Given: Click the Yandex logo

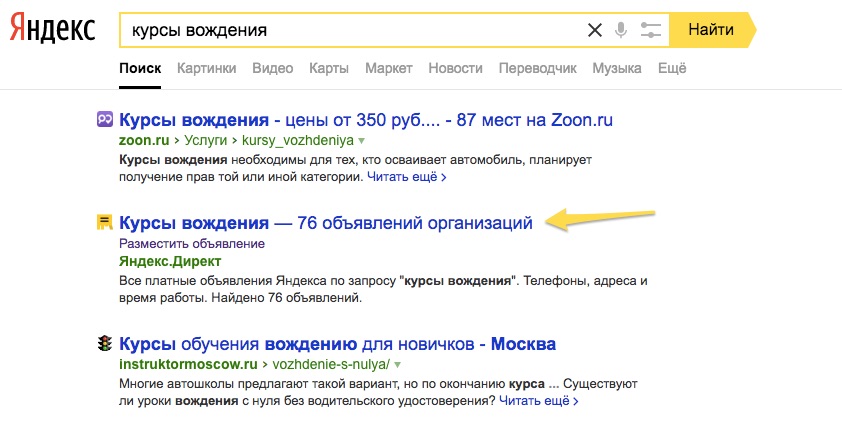Looking at the screenshot, I should click(x=52, y=30).
